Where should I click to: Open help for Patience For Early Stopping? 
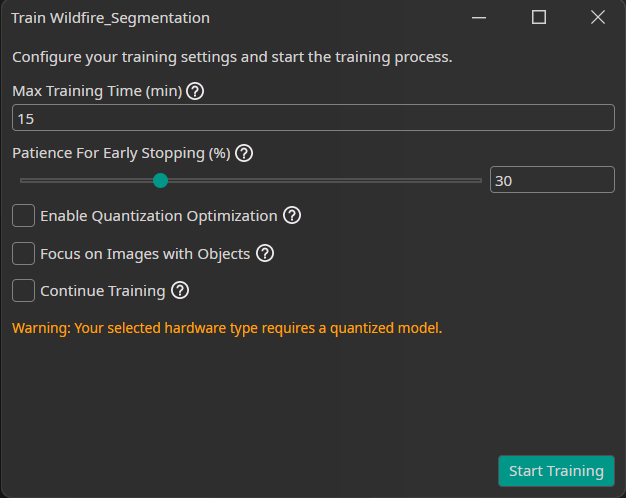click(244, 153)
